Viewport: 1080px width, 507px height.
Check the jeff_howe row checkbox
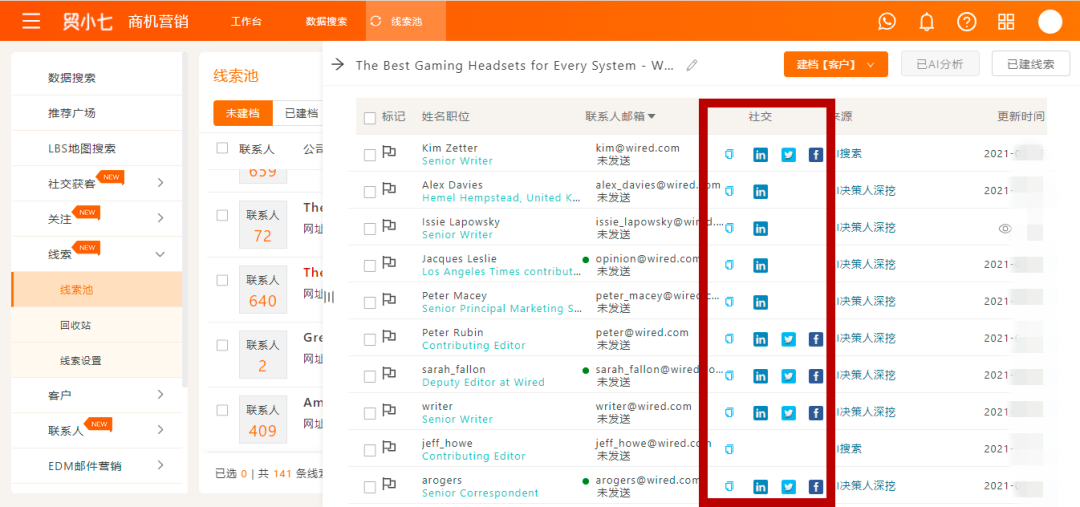370,450
